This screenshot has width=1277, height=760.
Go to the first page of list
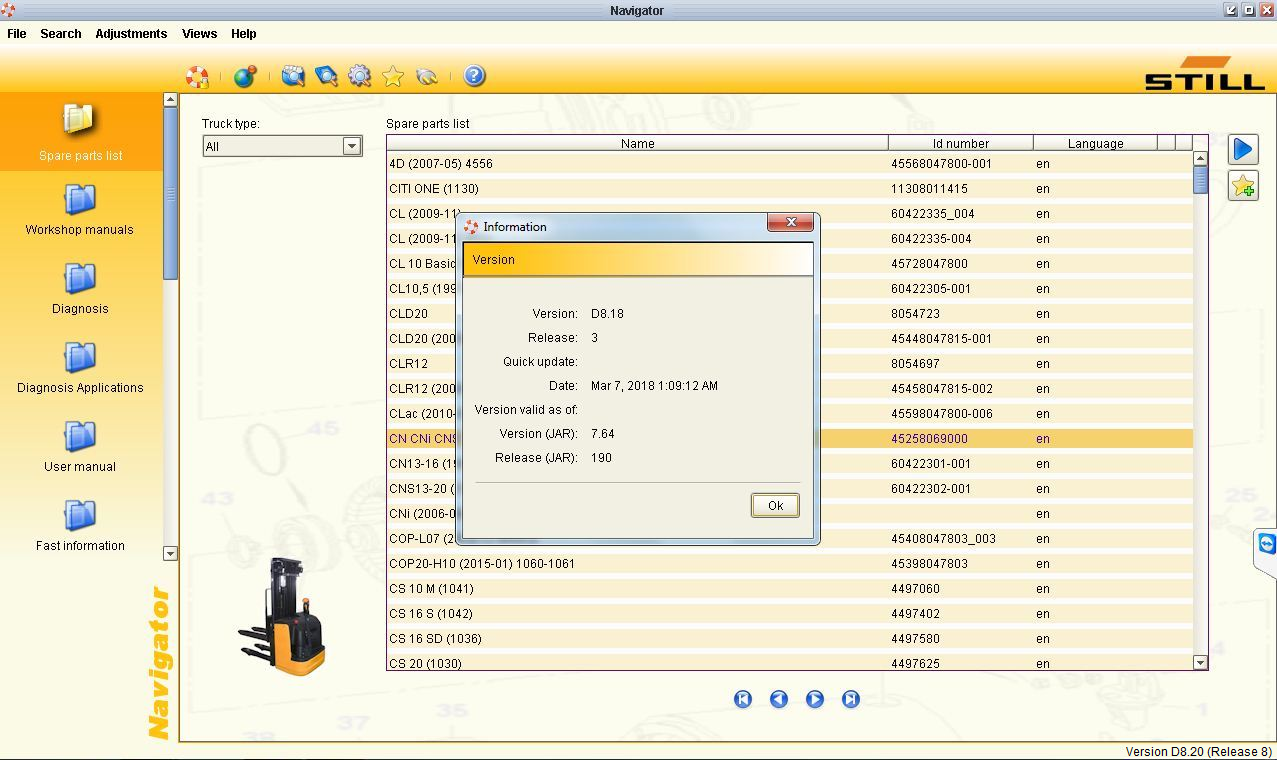point(743,699)
